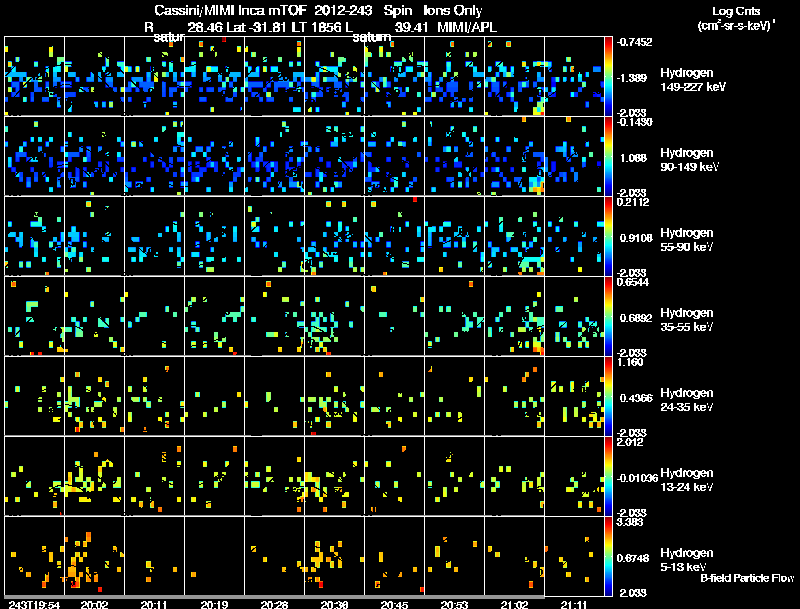Click the Hydrogen 149-227 keV color bar

608,76
